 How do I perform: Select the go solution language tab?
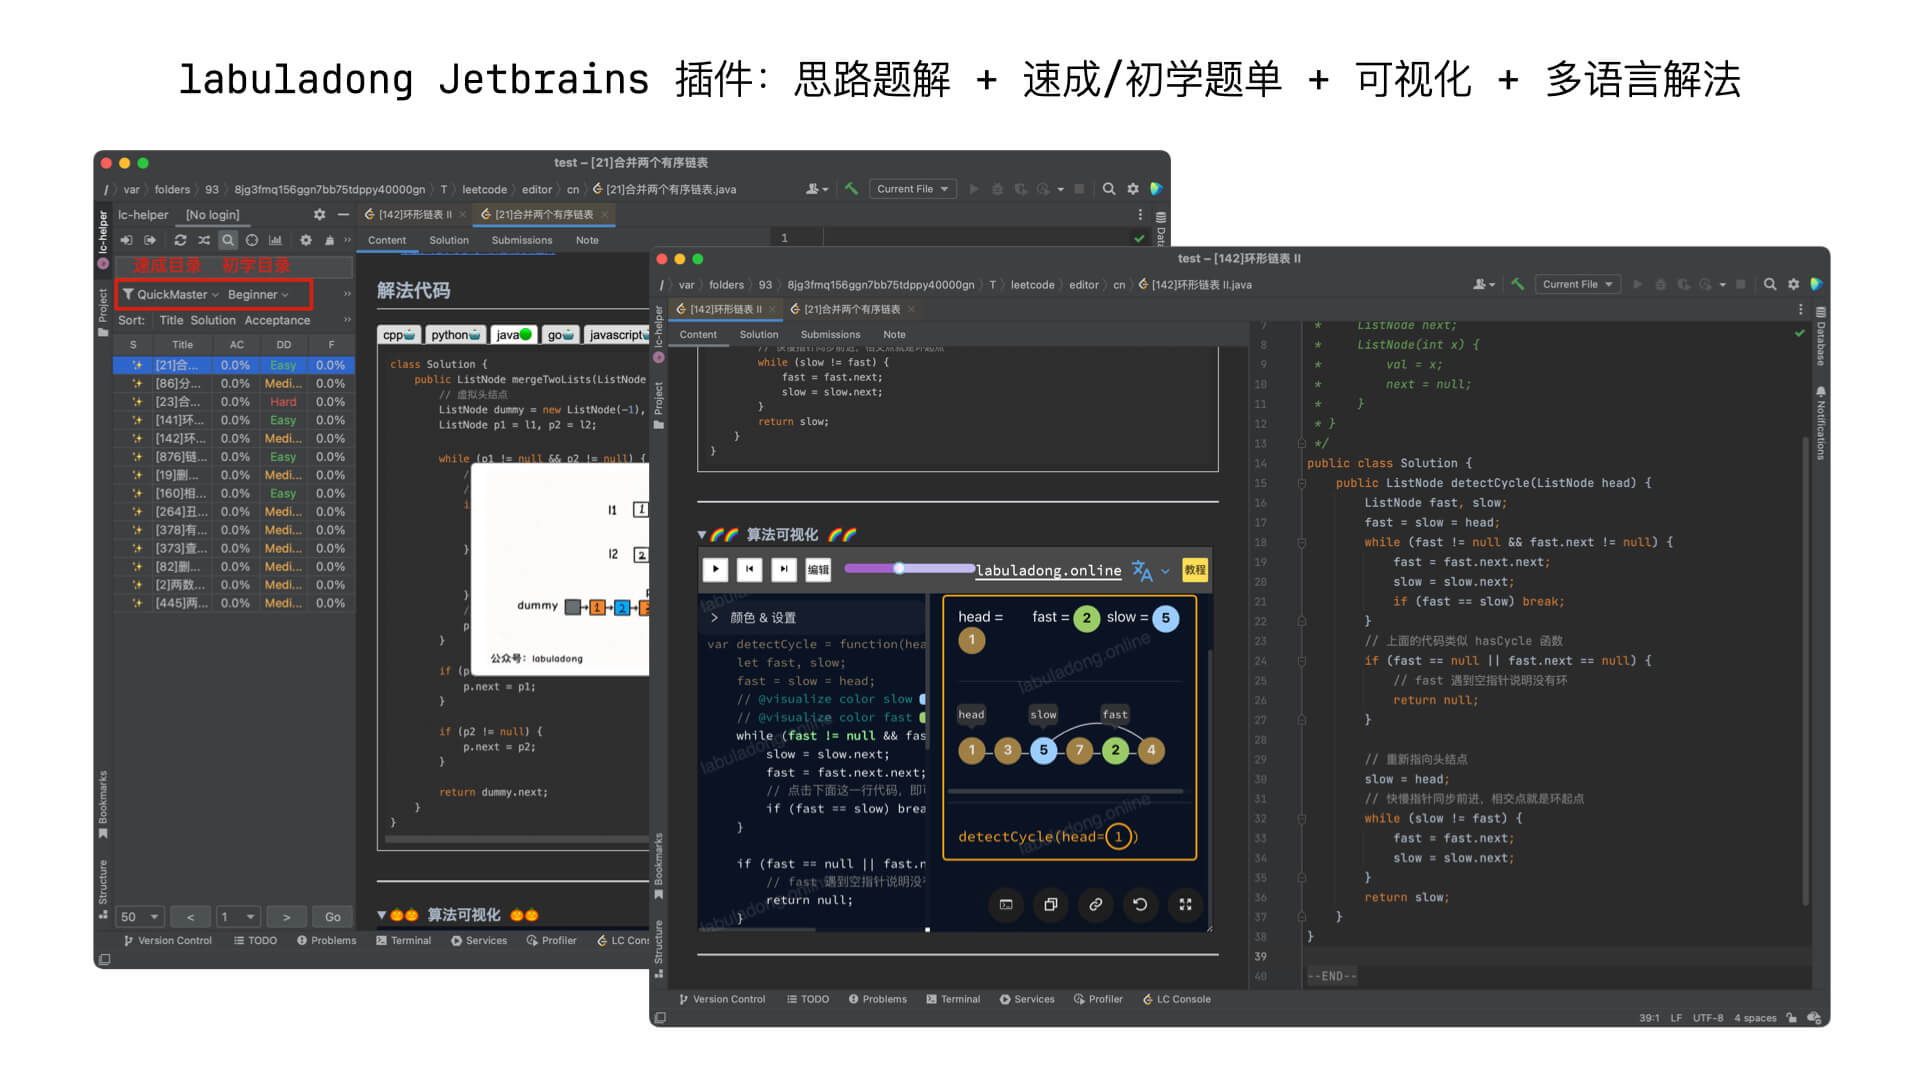pos(560,335)
